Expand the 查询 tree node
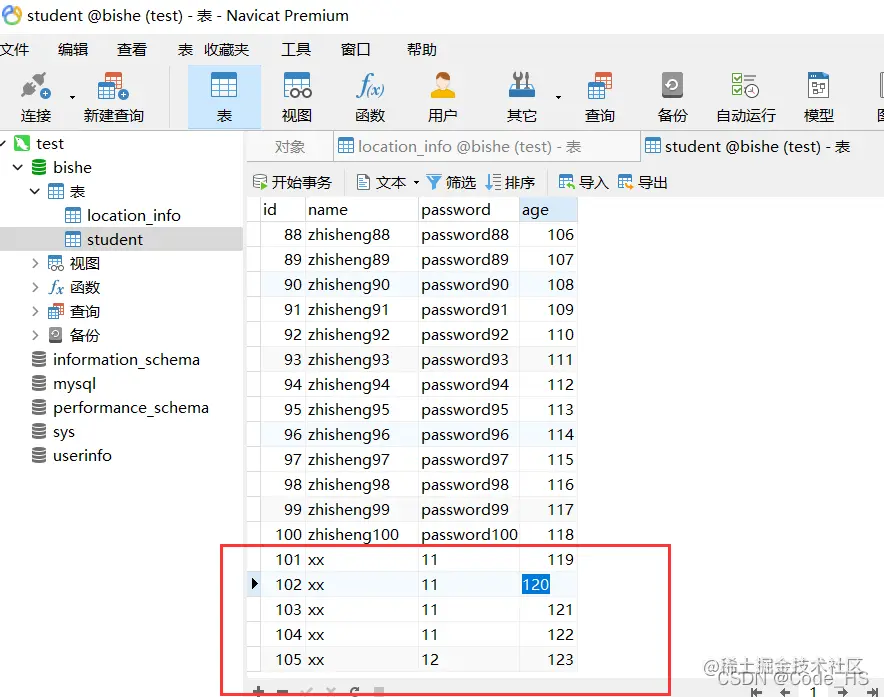The height and width of the screenshot is (697, 884). tap(35, 311)
